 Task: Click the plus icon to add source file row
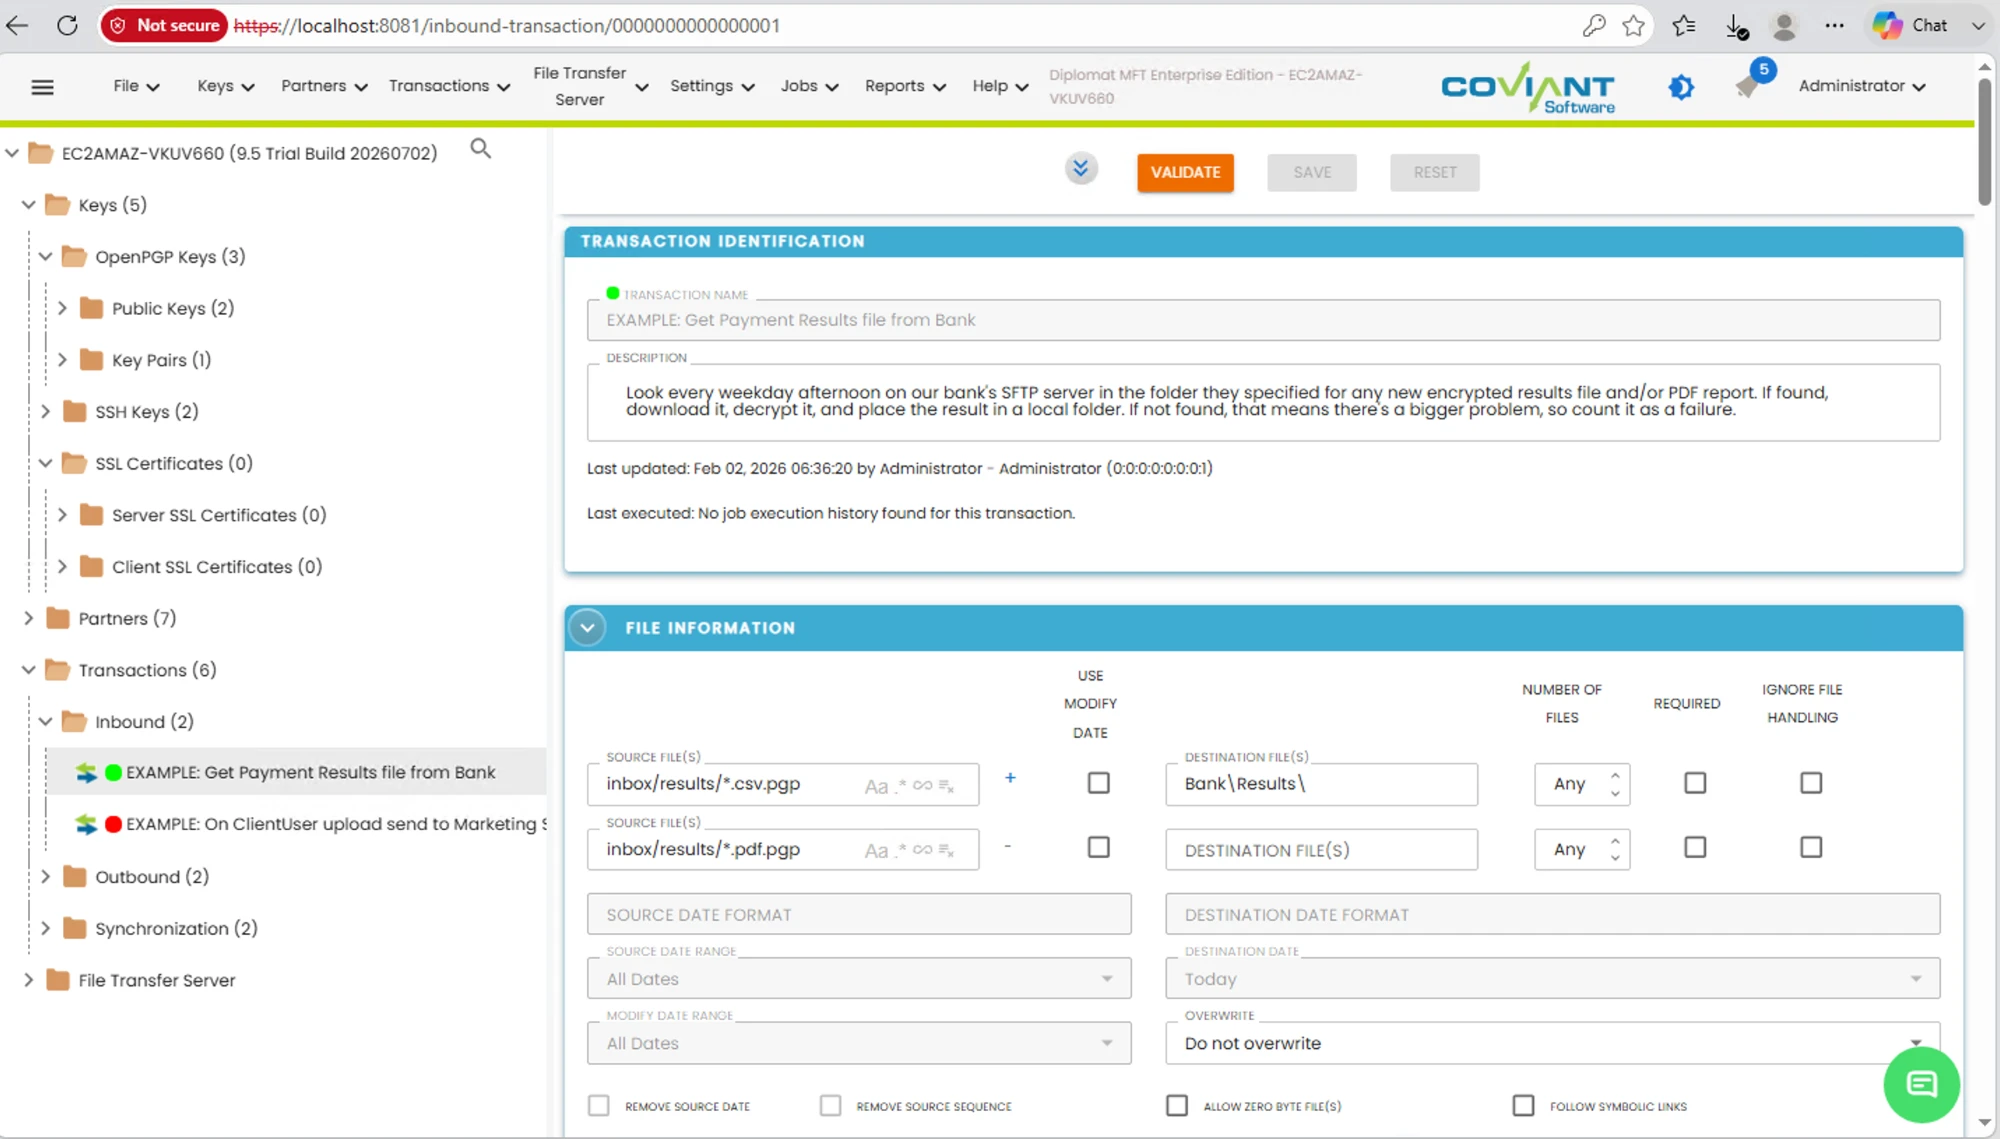(1010, 778)
